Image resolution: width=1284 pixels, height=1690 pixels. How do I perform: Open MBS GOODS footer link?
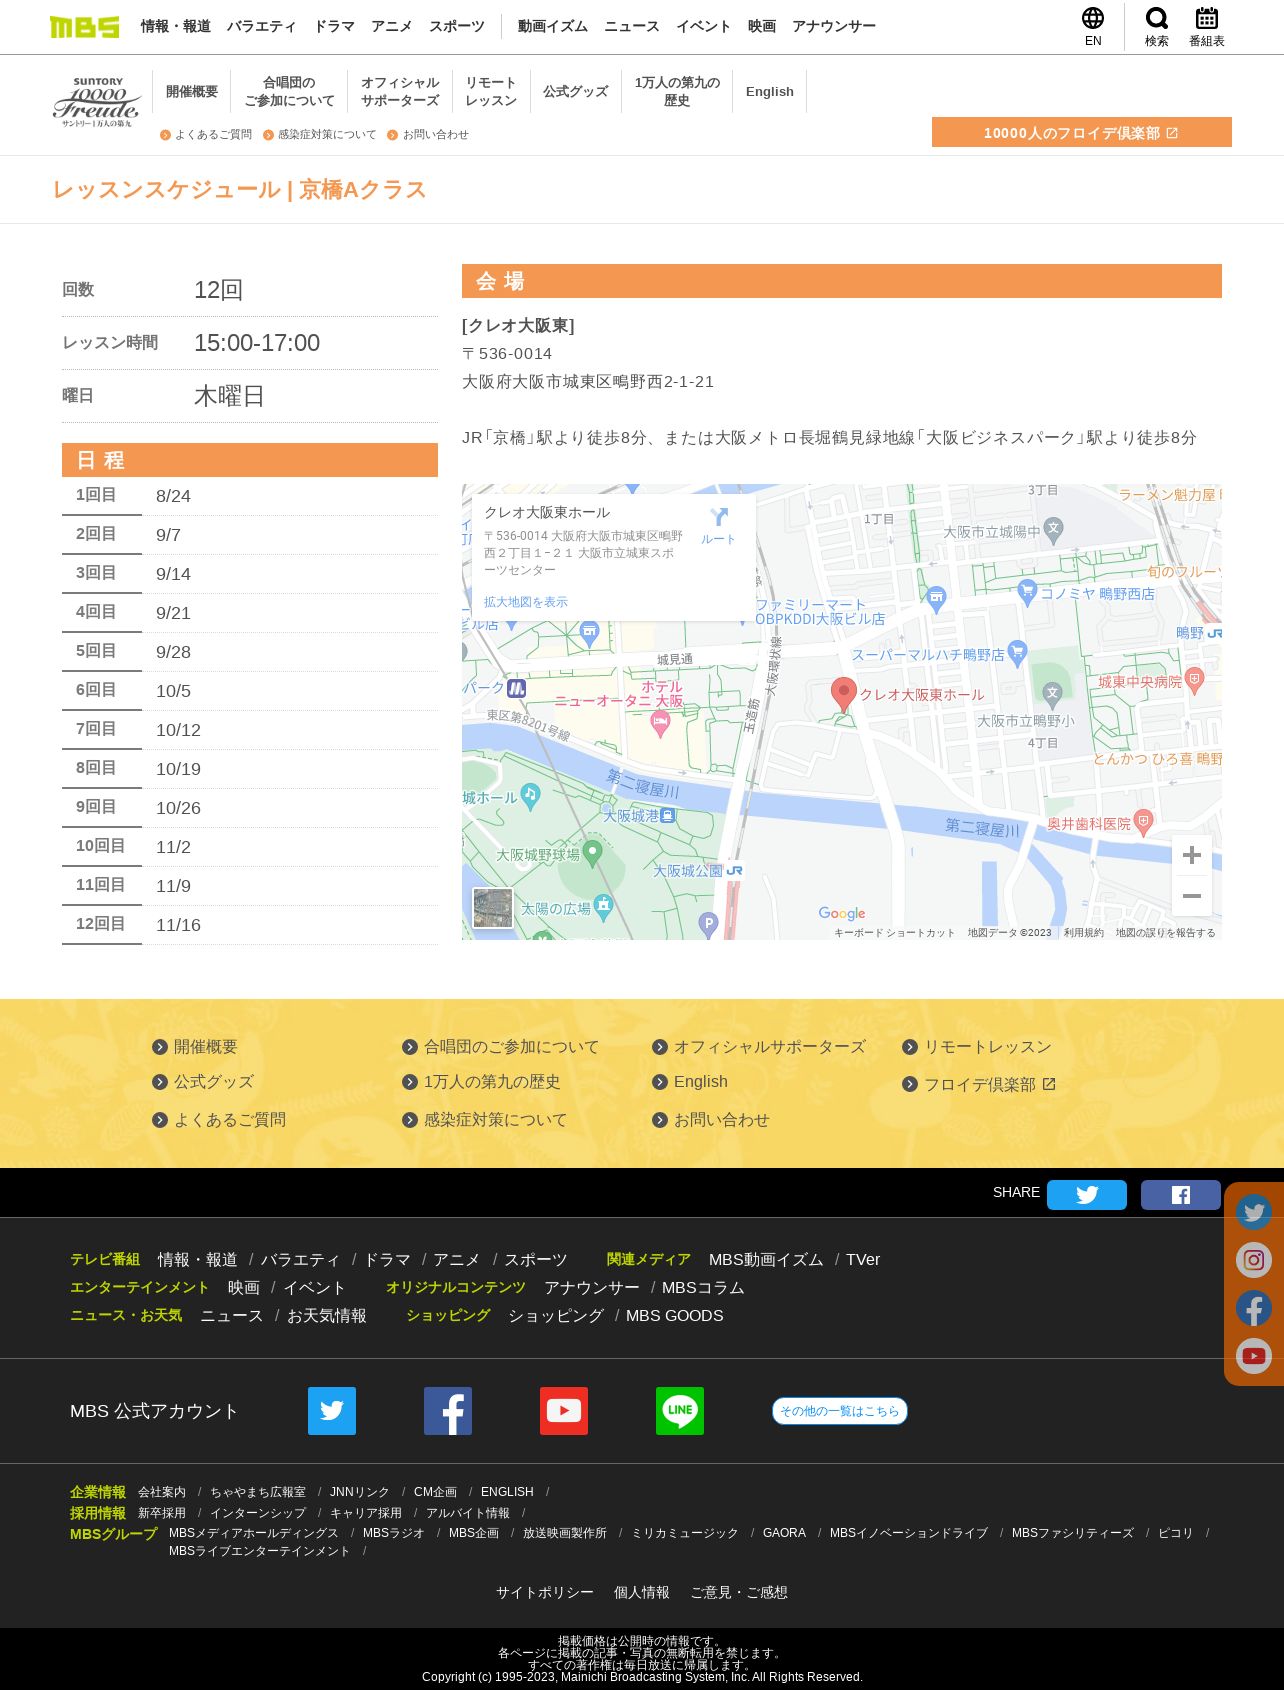675,1316
